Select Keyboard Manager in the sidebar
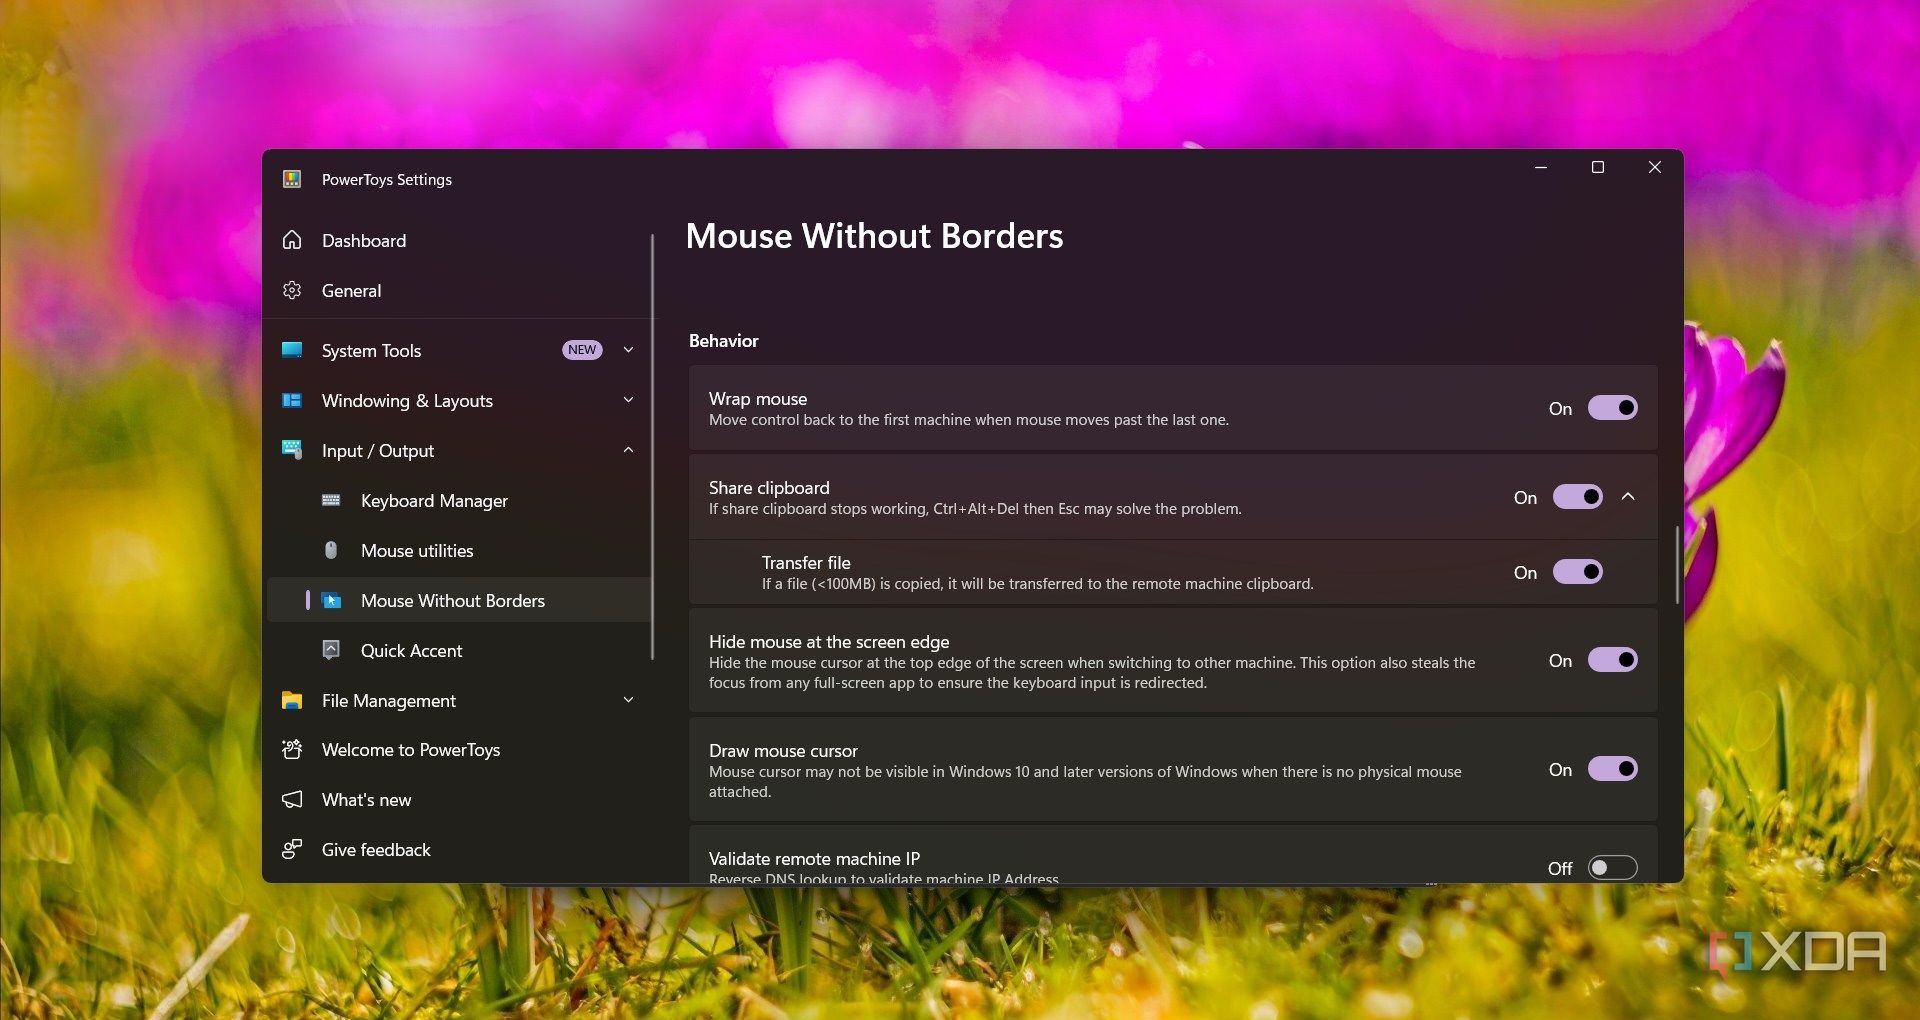This screenshot has height=1020, width=1920. [460, 500]
